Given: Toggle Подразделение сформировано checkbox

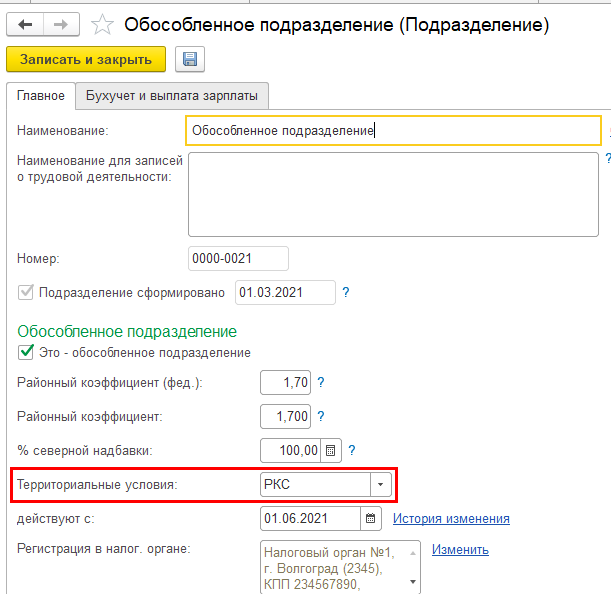Looking at the screenshot, I should (25, 293).
